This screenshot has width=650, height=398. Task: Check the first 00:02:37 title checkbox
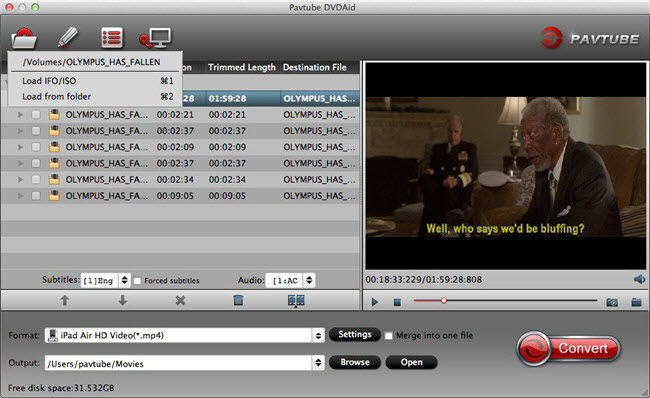pos(36,131)
